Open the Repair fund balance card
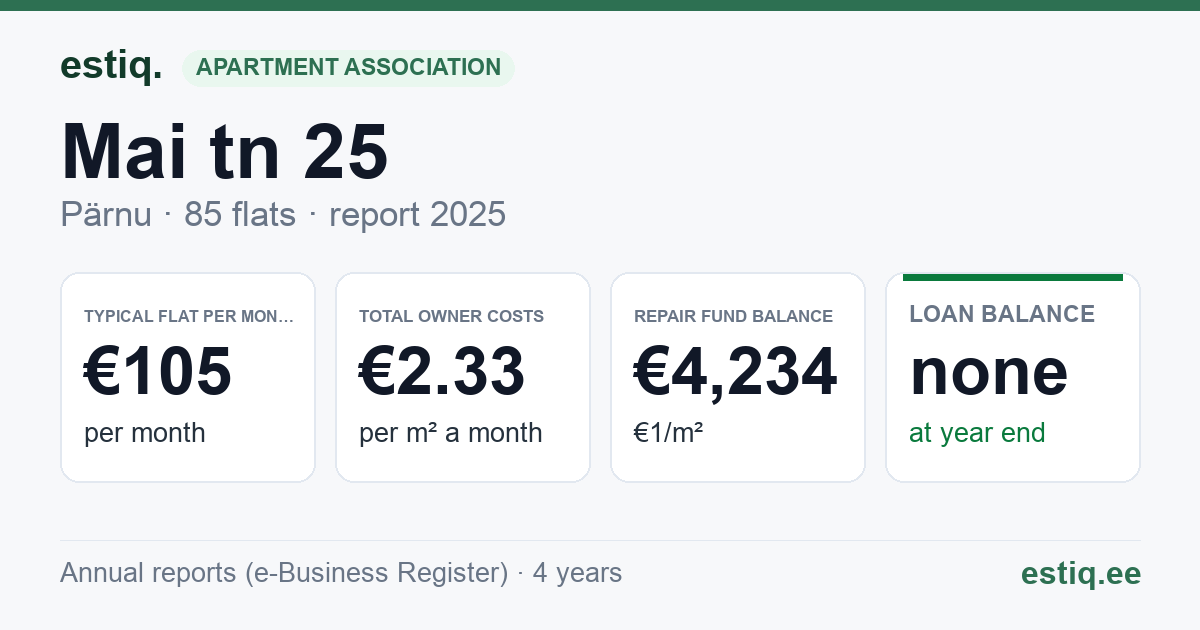The height and width of the screenshot is (630, 1200). coord(738,377)
